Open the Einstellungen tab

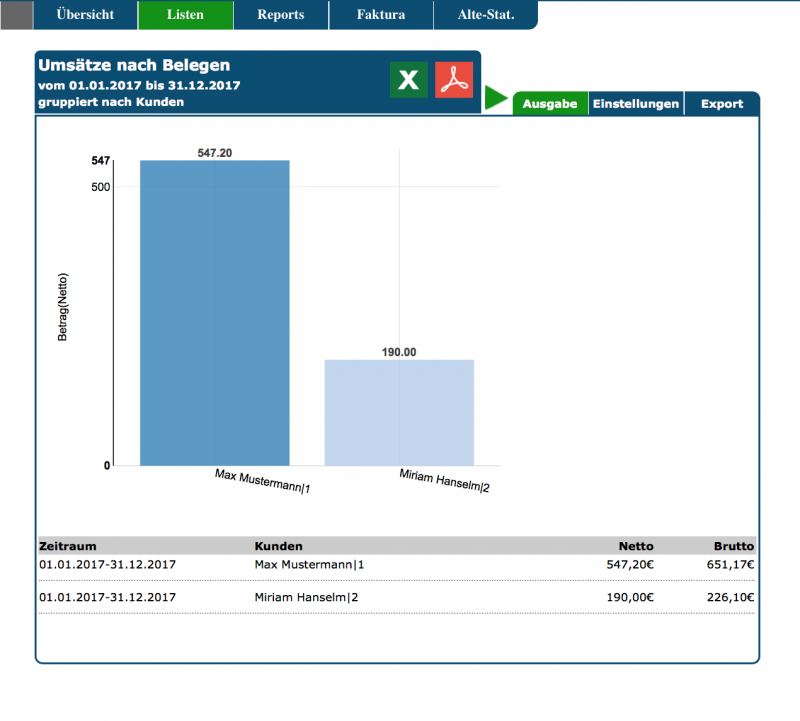point(636,104)
